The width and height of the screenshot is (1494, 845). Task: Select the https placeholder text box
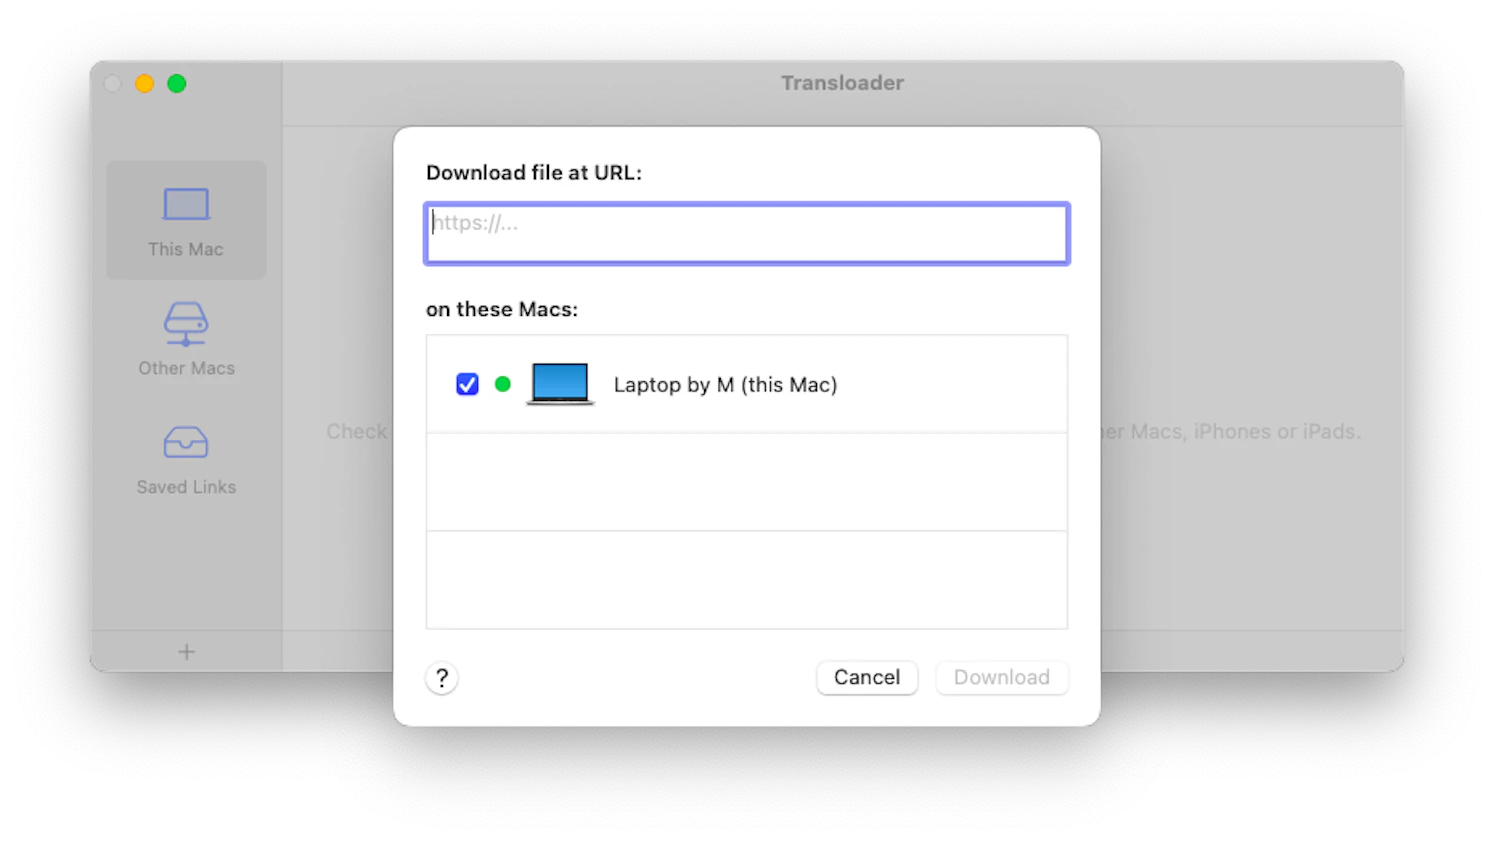pyautogui.click(x=746, y=233)
